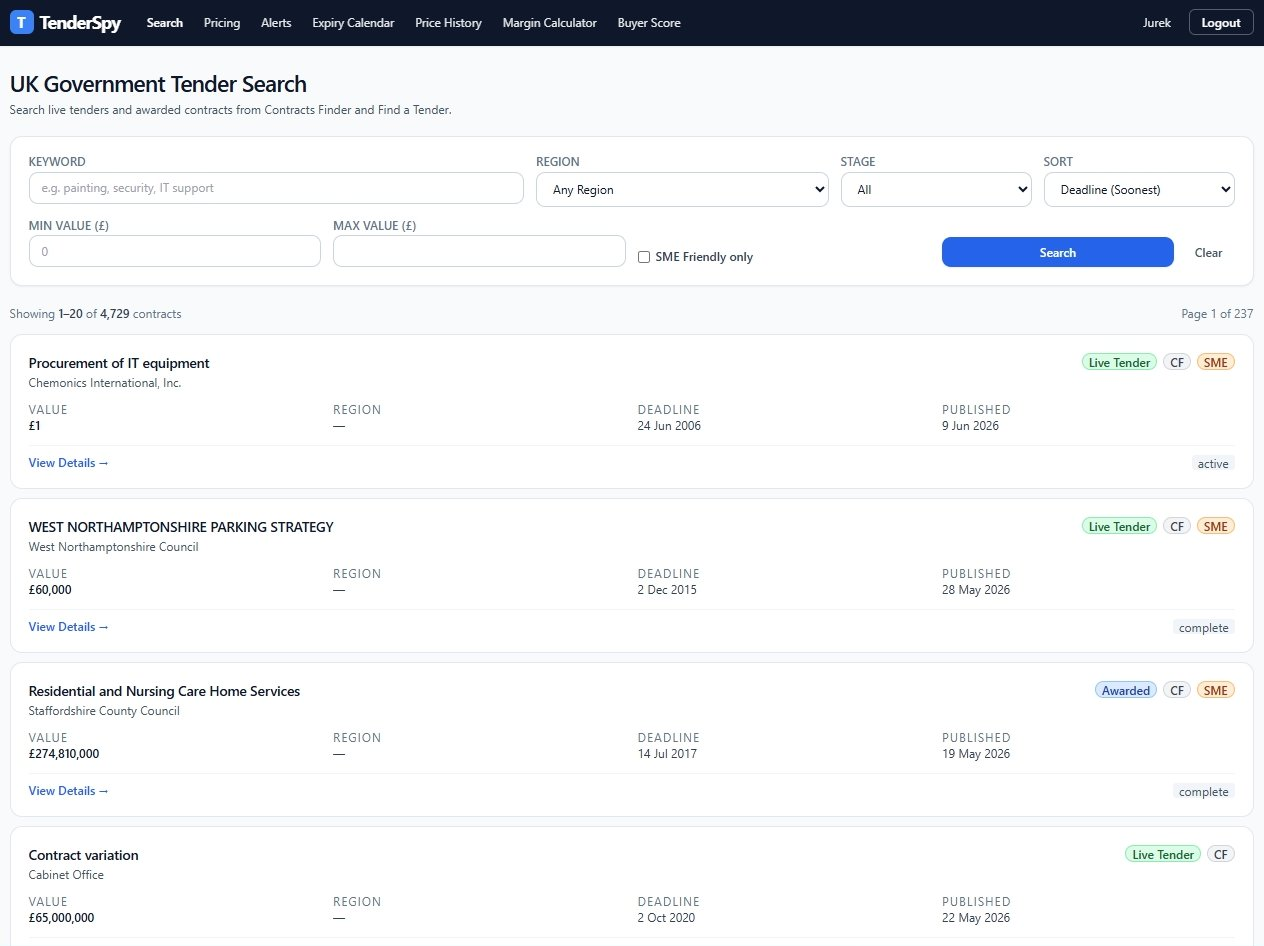The image size is (1264, 946).
Task: Open the Expiry Calendar page
Action: click(353, 22)
